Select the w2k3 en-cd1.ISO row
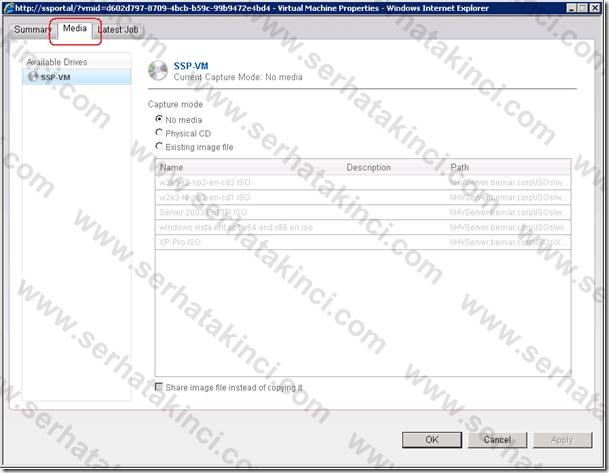The image size is (609, 473). (363, 197)
